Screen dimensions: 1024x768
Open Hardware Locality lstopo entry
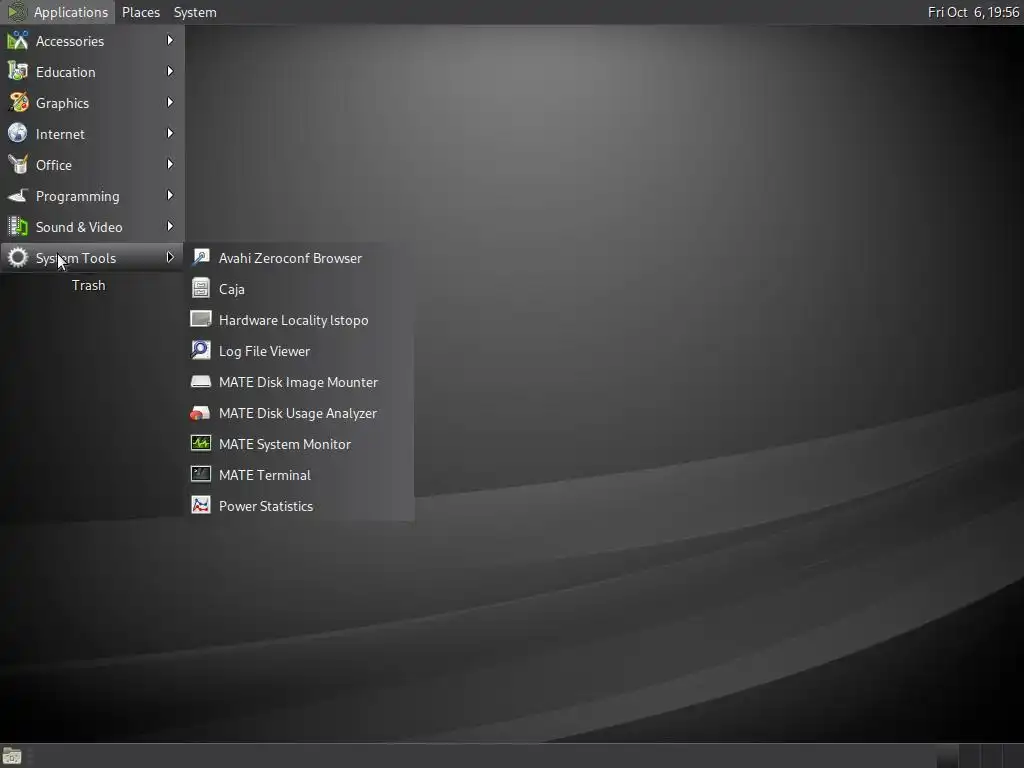(300, 320)
